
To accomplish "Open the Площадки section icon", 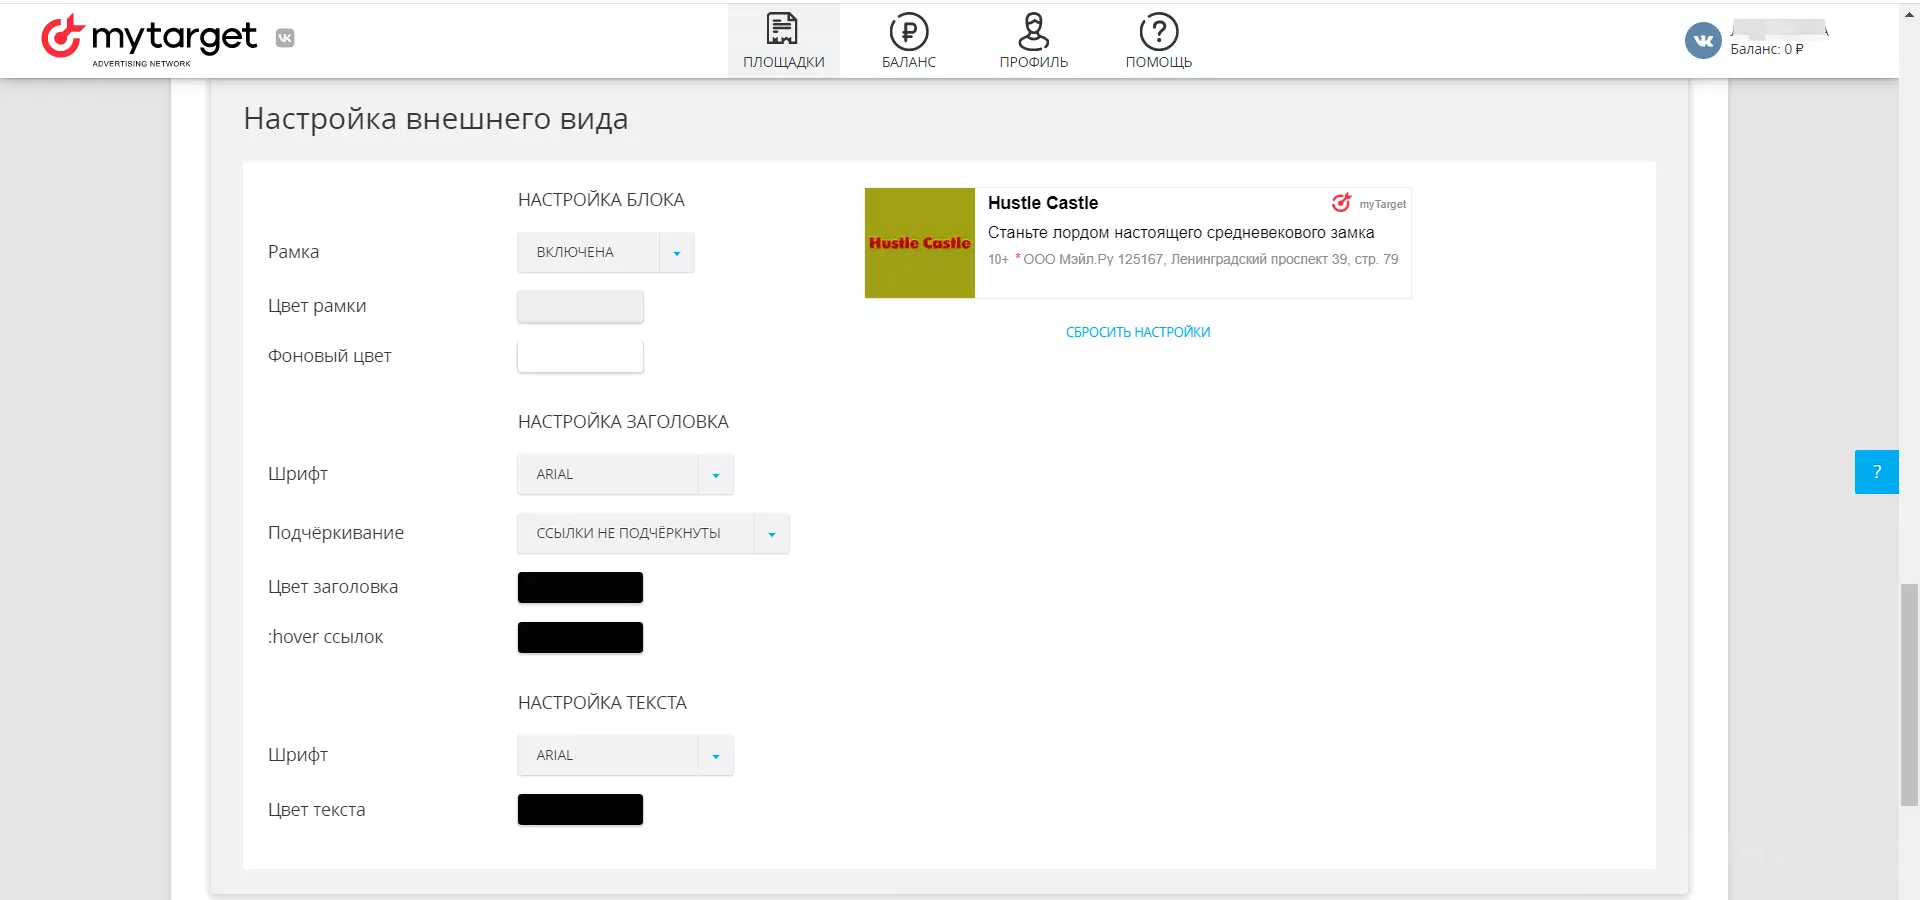I will coord(782,30).
